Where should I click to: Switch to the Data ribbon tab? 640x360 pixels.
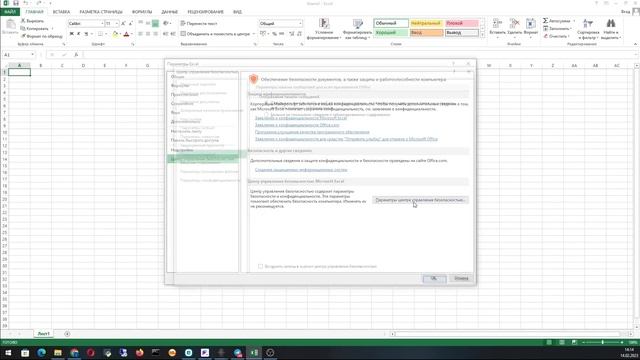[x=170, y=12]
